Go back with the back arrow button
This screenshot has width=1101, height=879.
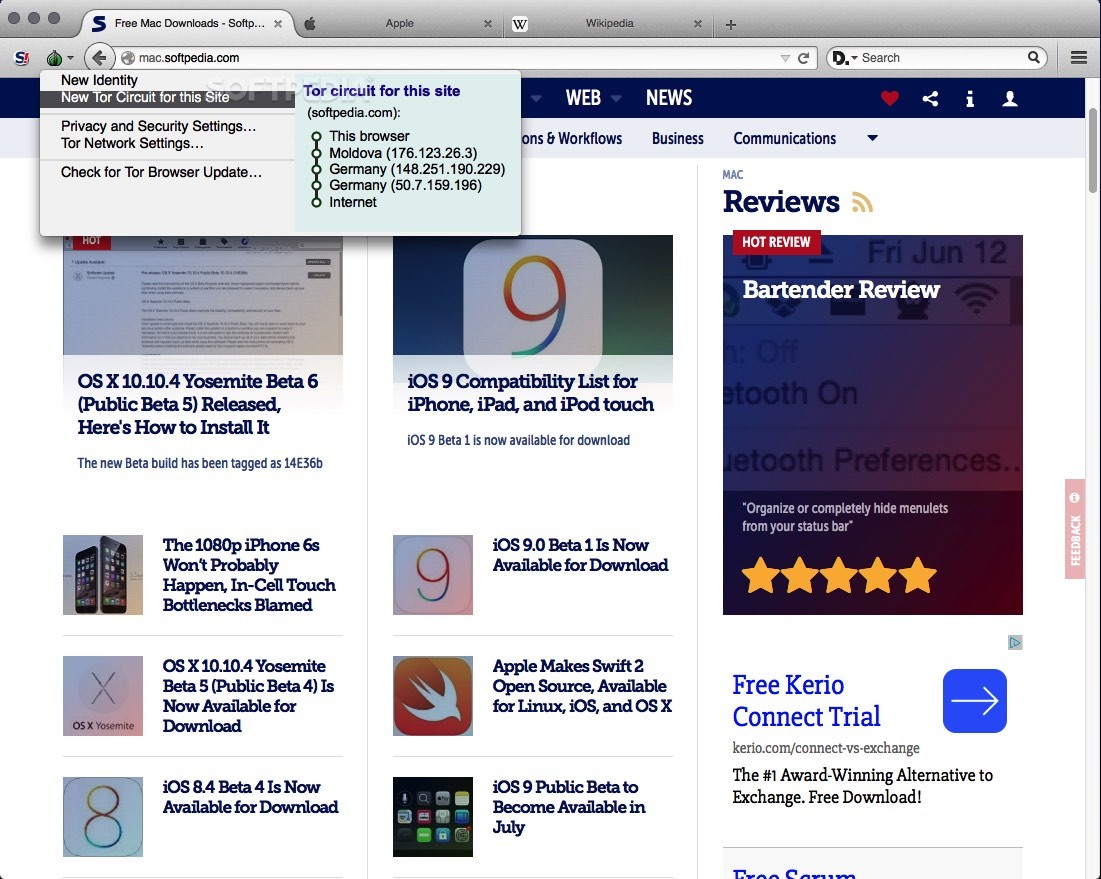tap(99, 58)
